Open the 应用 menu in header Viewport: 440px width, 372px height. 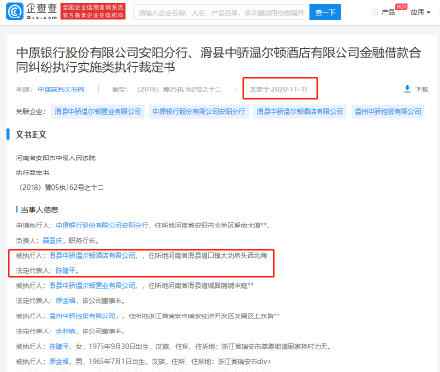[417, 12]
